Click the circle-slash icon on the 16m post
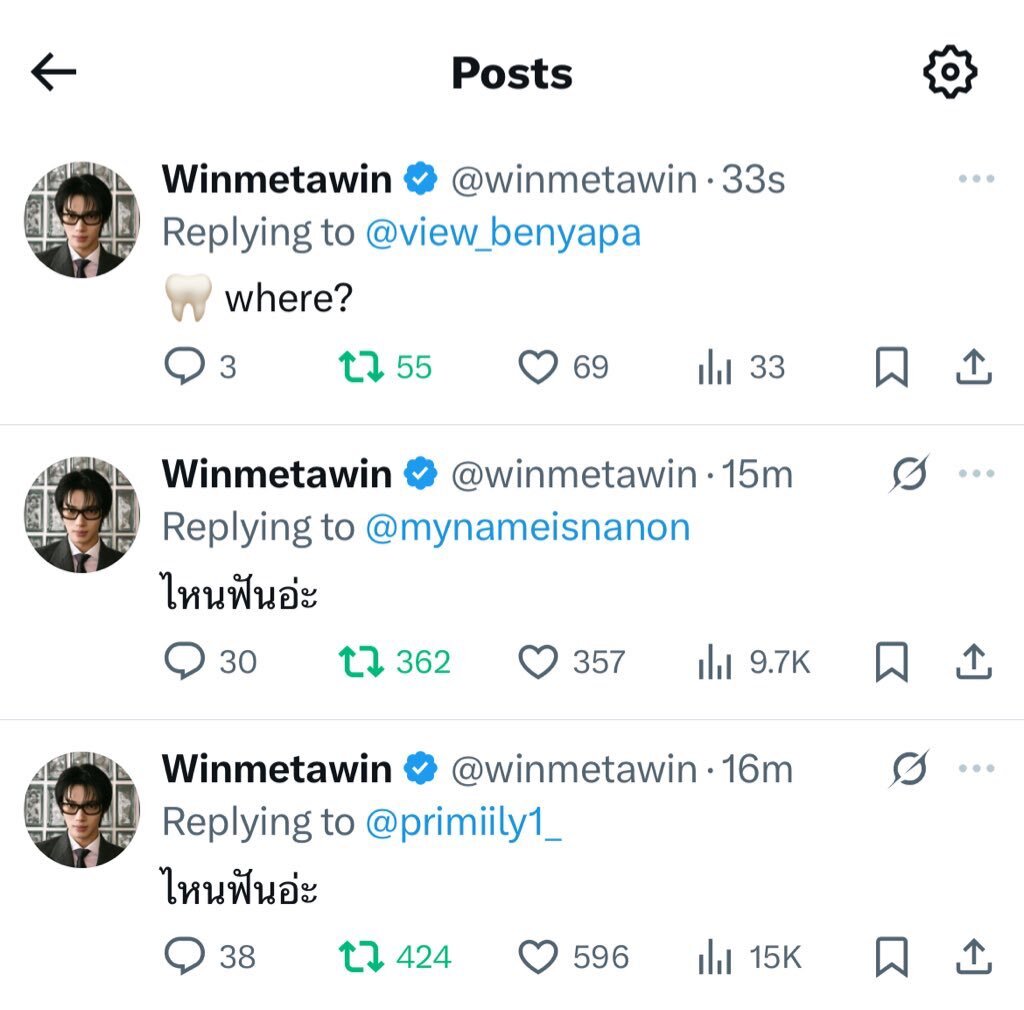 point(908,769)
